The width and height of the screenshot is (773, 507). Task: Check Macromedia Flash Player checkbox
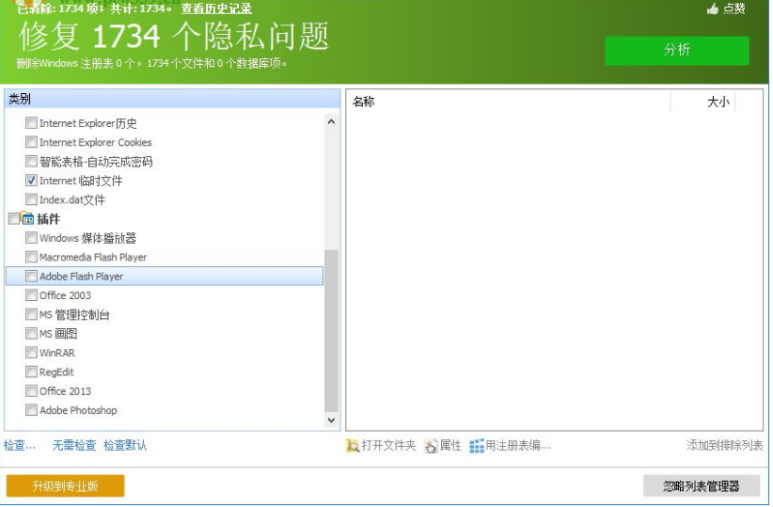(31, 257)
